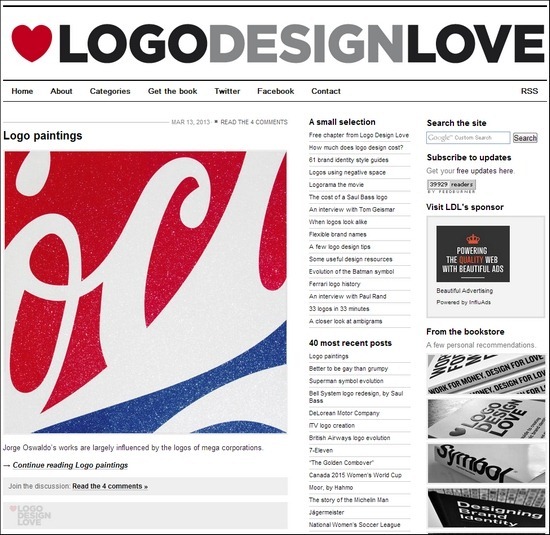Open the Designing Brand Identity book thumbnail
This screenshot has width=550, height=535.
tap(486, 508)
